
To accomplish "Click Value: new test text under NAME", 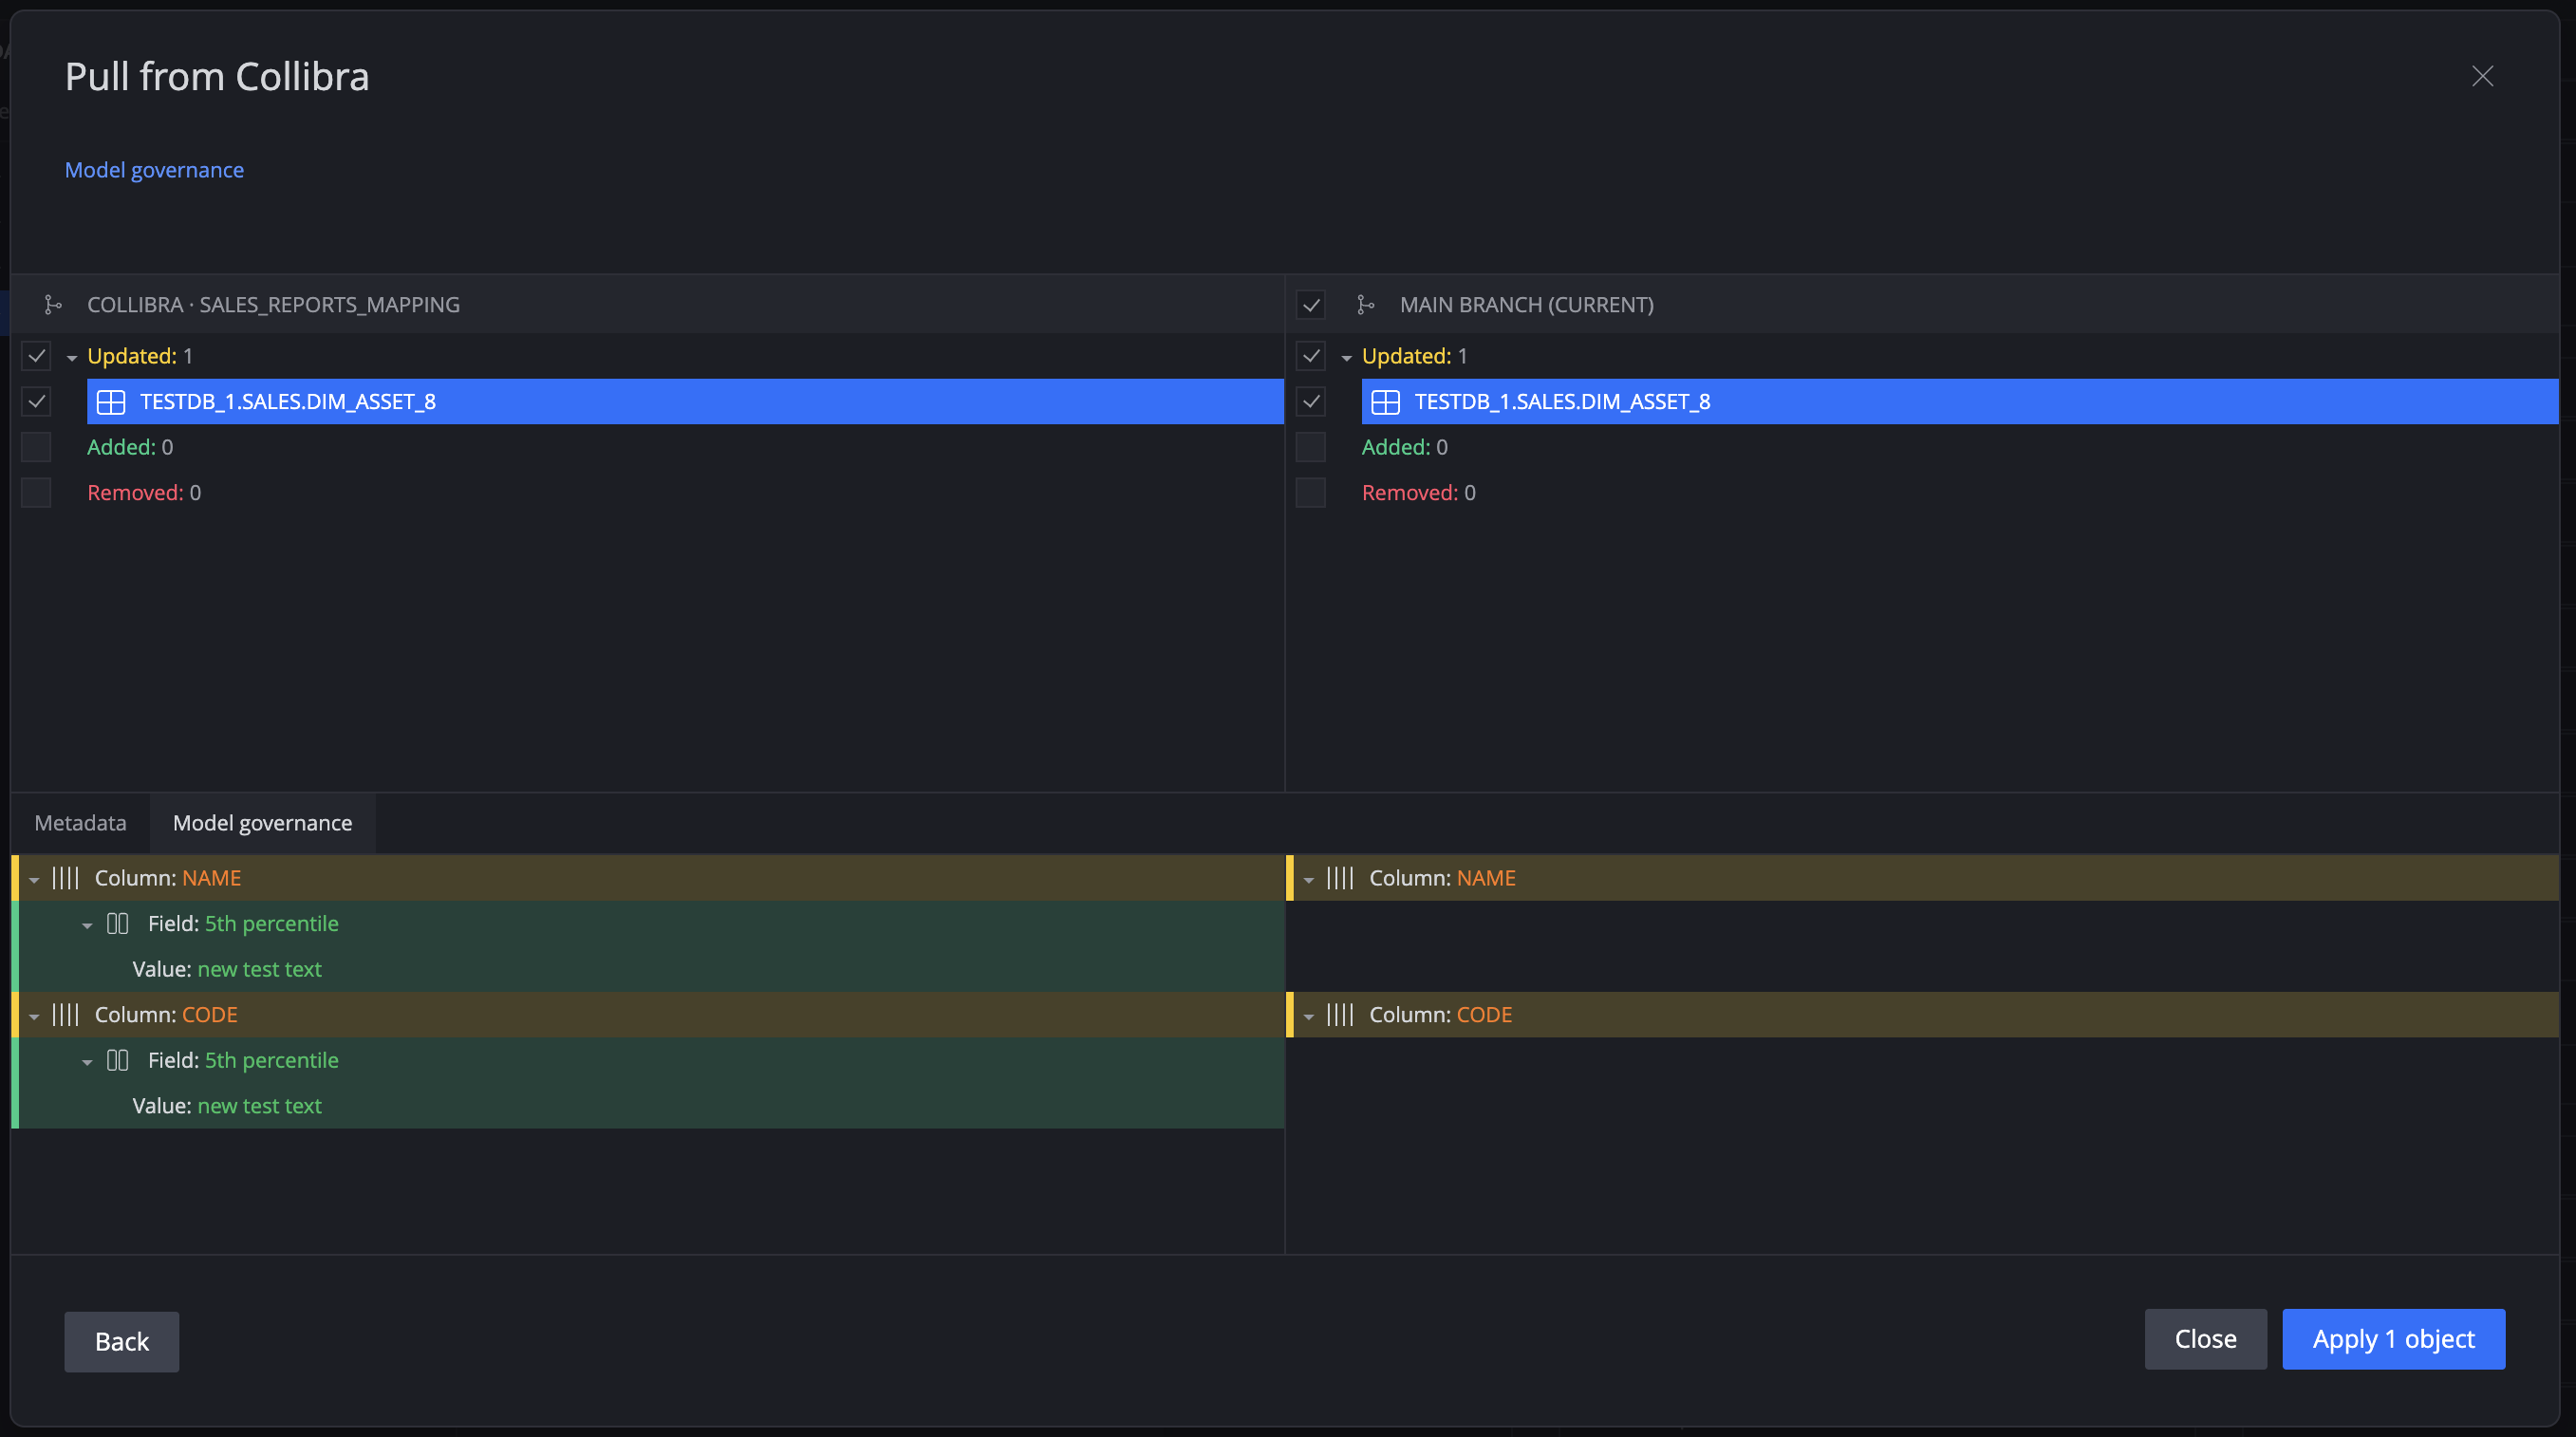I will point(227,970).
